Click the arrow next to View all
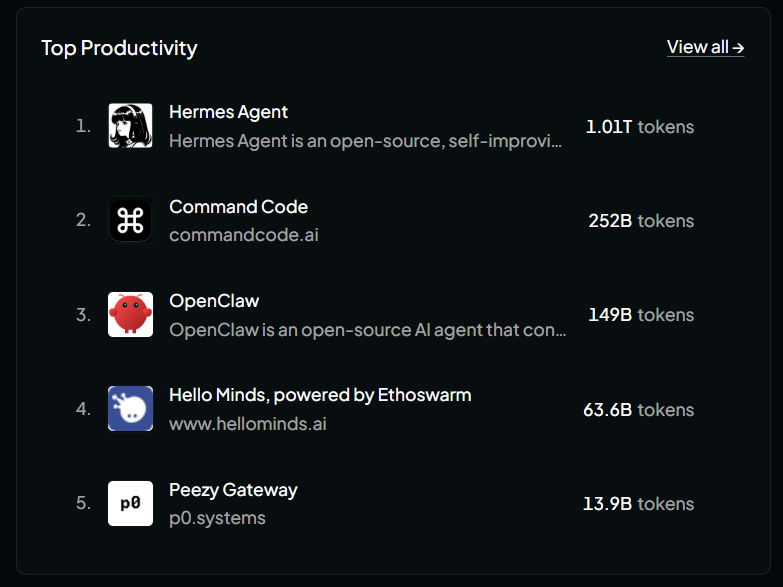 pyautogui.click(x=738, y=48)
